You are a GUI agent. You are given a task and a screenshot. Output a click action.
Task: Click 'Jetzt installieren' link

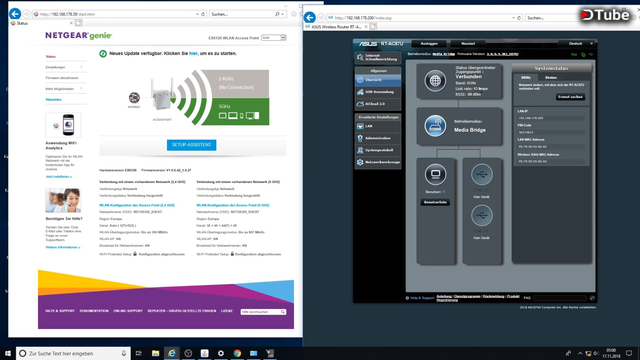(58, 177)
